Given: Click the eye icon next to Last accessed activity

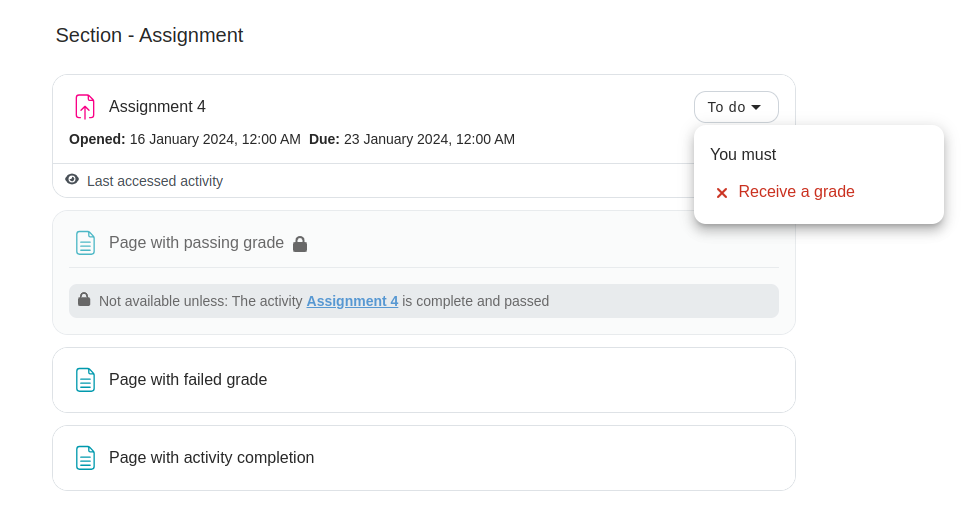Looking at the screenshot, I should pyautogui.click(x=72, y=179).
